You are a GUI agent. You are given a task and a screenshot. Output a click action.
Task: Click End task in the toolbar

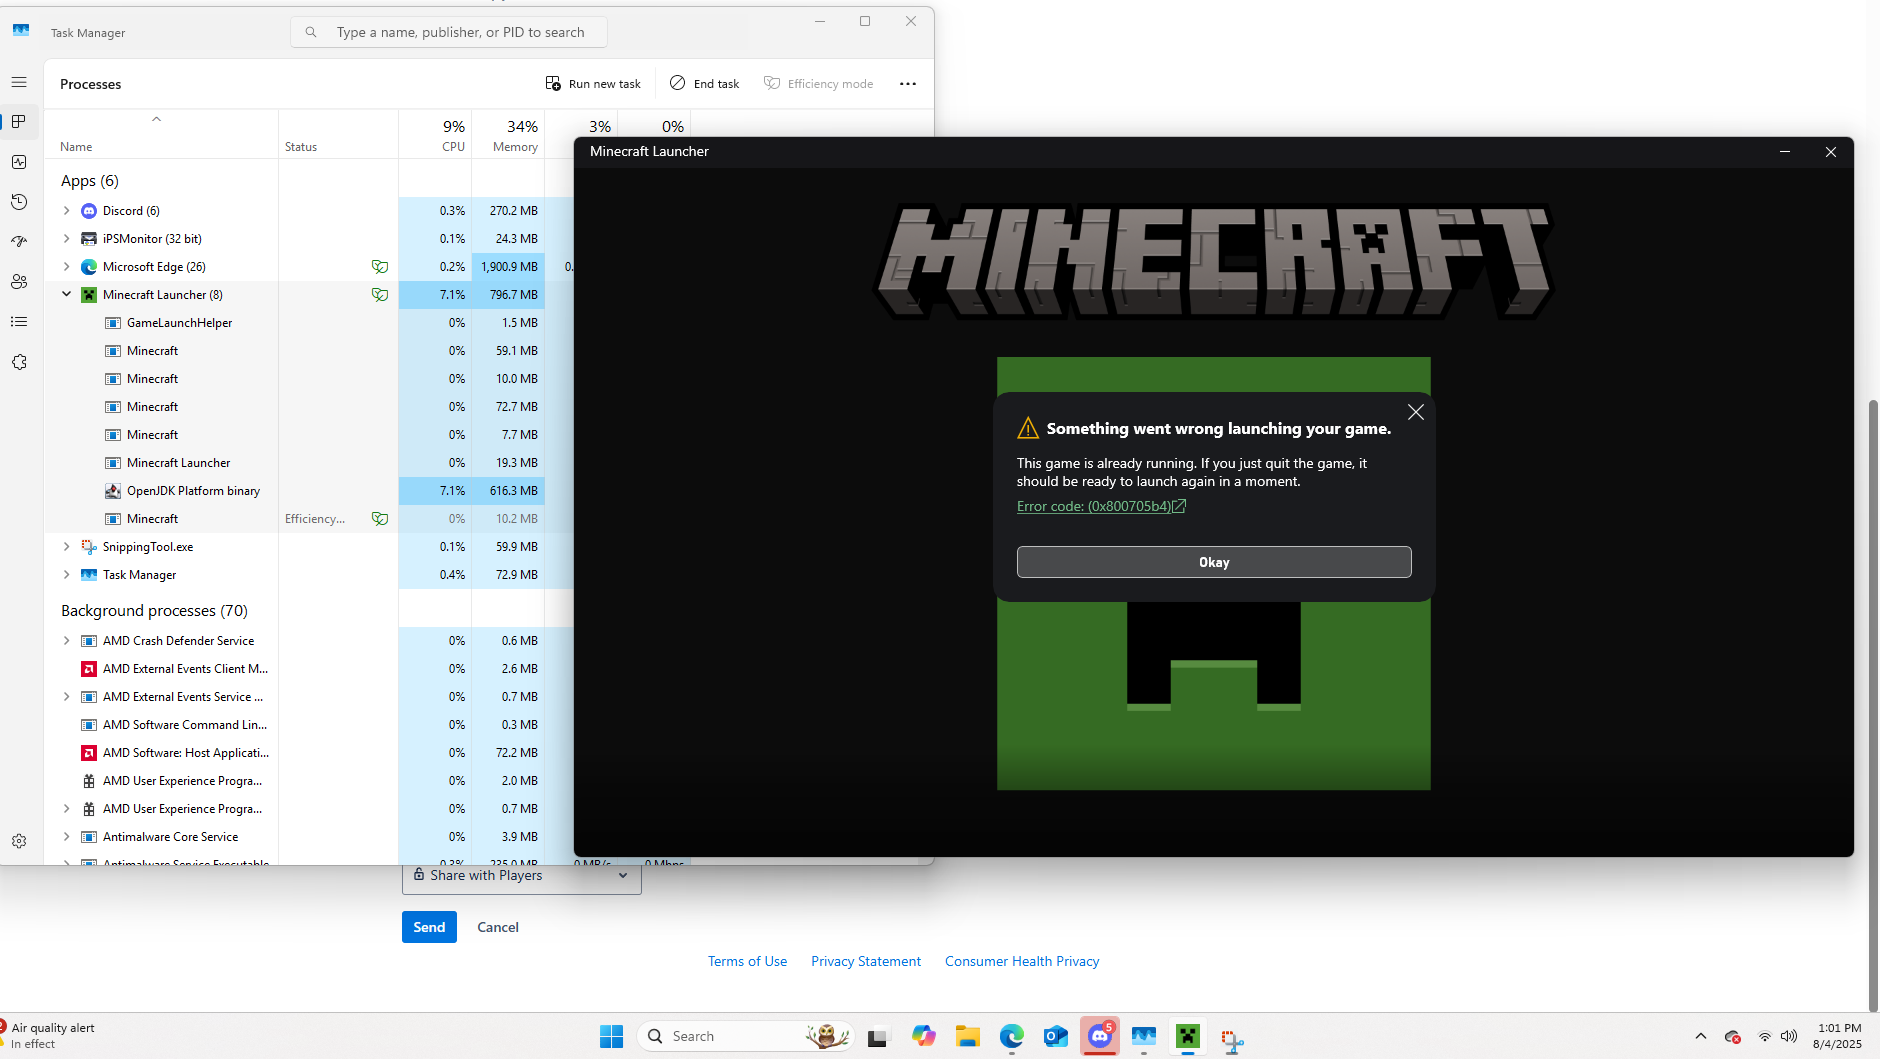click(705, 84)
